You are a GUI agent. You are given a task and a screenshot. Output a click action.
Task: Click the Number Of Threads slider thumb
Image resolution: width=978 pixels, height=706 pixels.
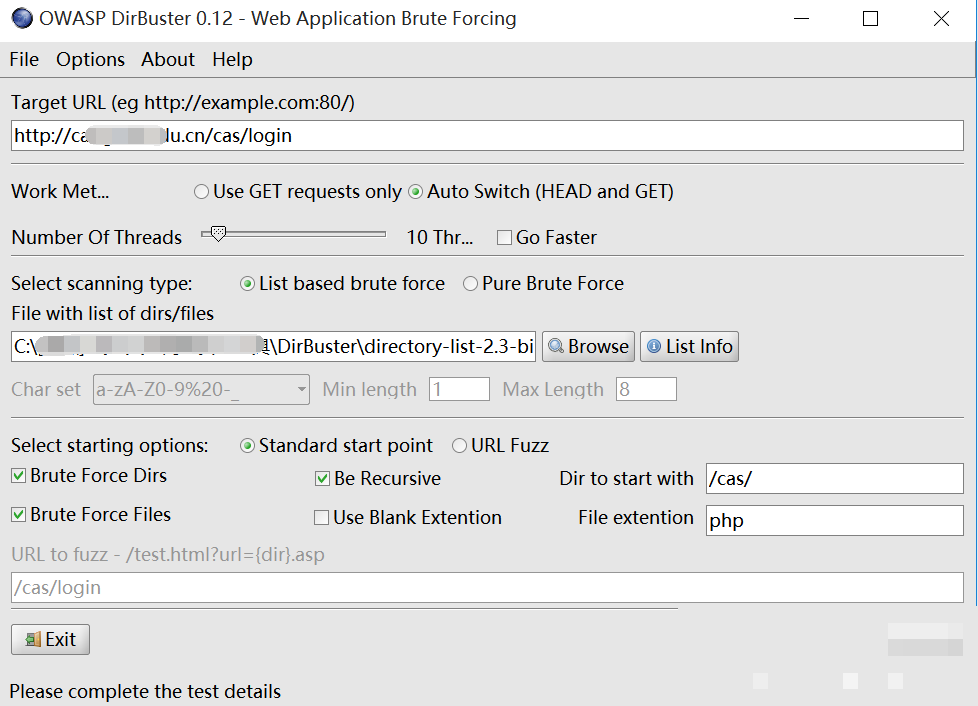(x=218, y=234)
